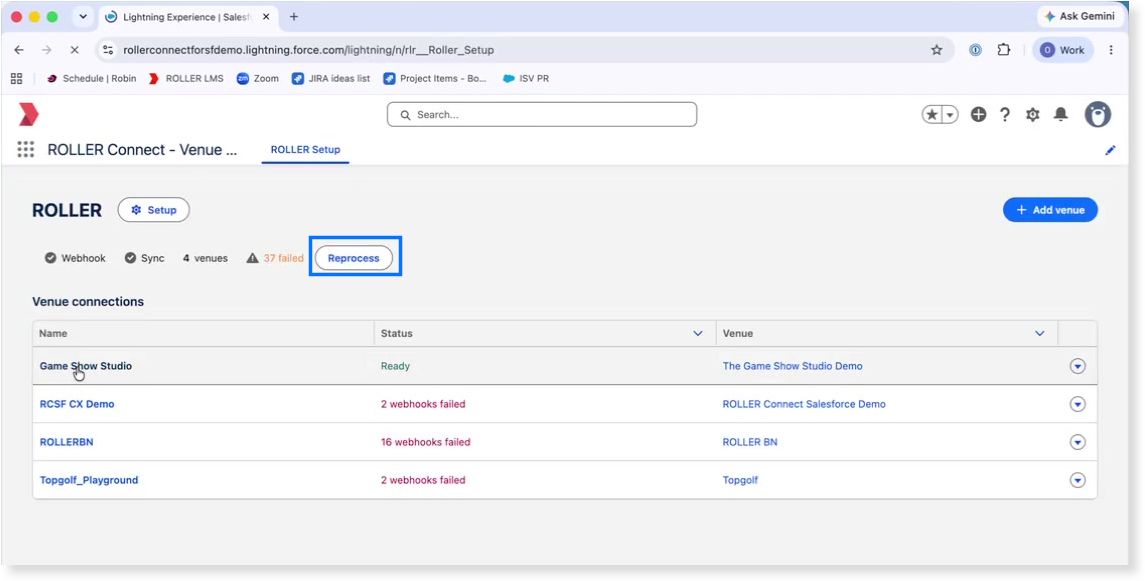Click the Setup button next to ROLLER
Viewport: 1145px width, 581px height.
153,209
